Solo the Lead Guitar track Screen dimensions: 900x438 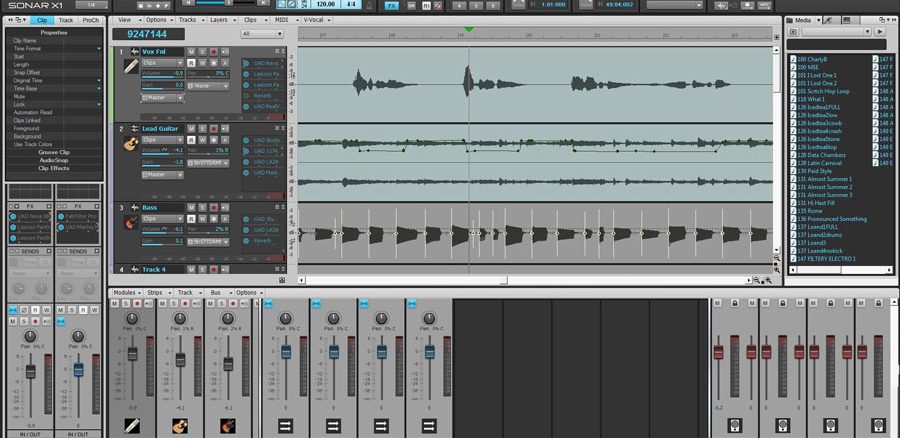pyautogui.click(x=202, y=129)
